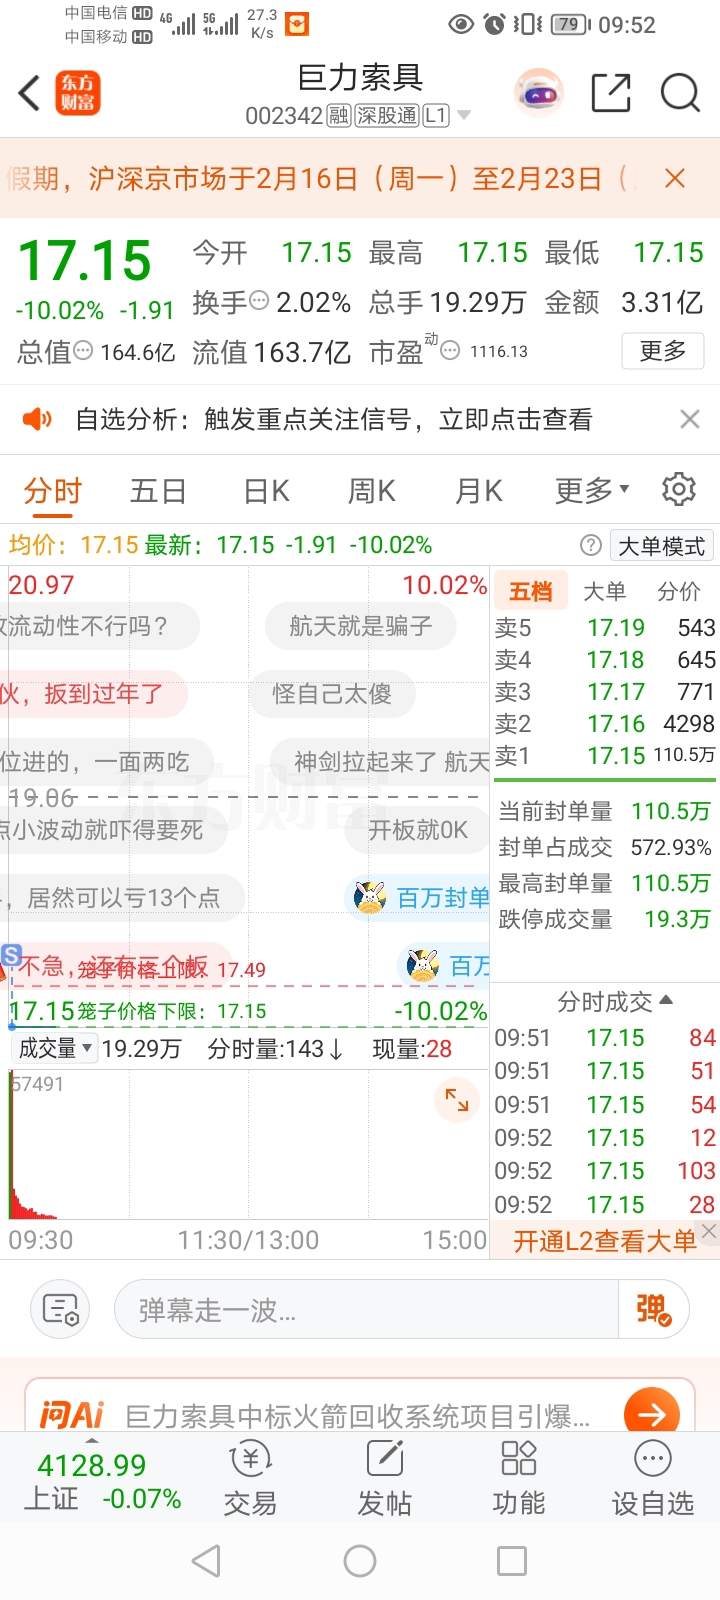Close the L2 promotion close icon
The image size is (720, 1600).
pyautogui.click(x=709, y=1231)
